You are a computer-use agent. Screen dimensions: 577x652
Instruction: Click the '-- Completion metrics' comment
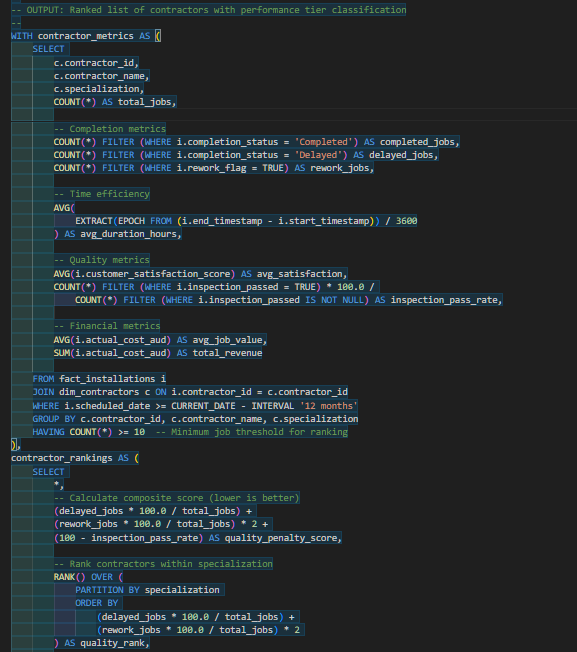110,129
